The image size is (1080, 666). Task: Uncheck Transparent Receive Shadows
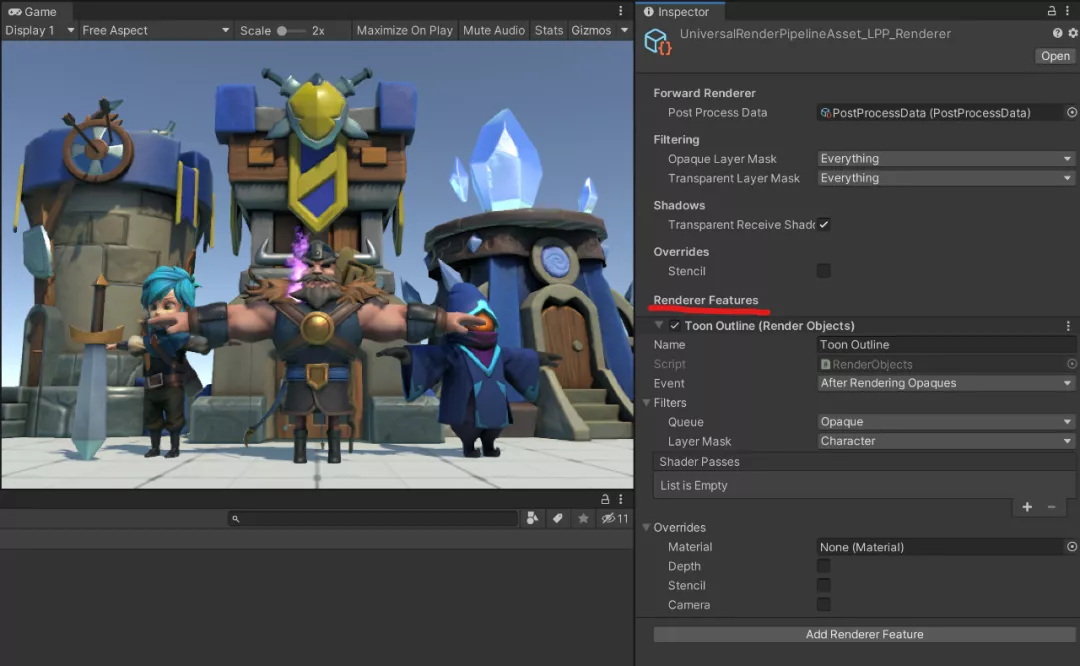coord(824,224)
